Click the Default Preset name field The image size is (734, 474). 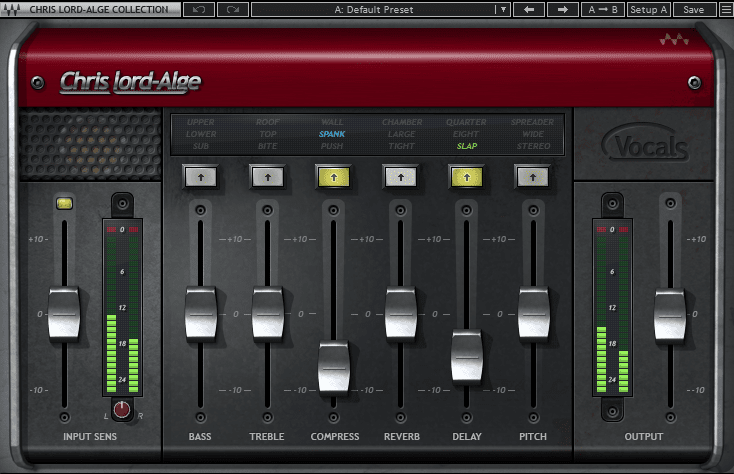pyautogui.click(x=374, y=9)
